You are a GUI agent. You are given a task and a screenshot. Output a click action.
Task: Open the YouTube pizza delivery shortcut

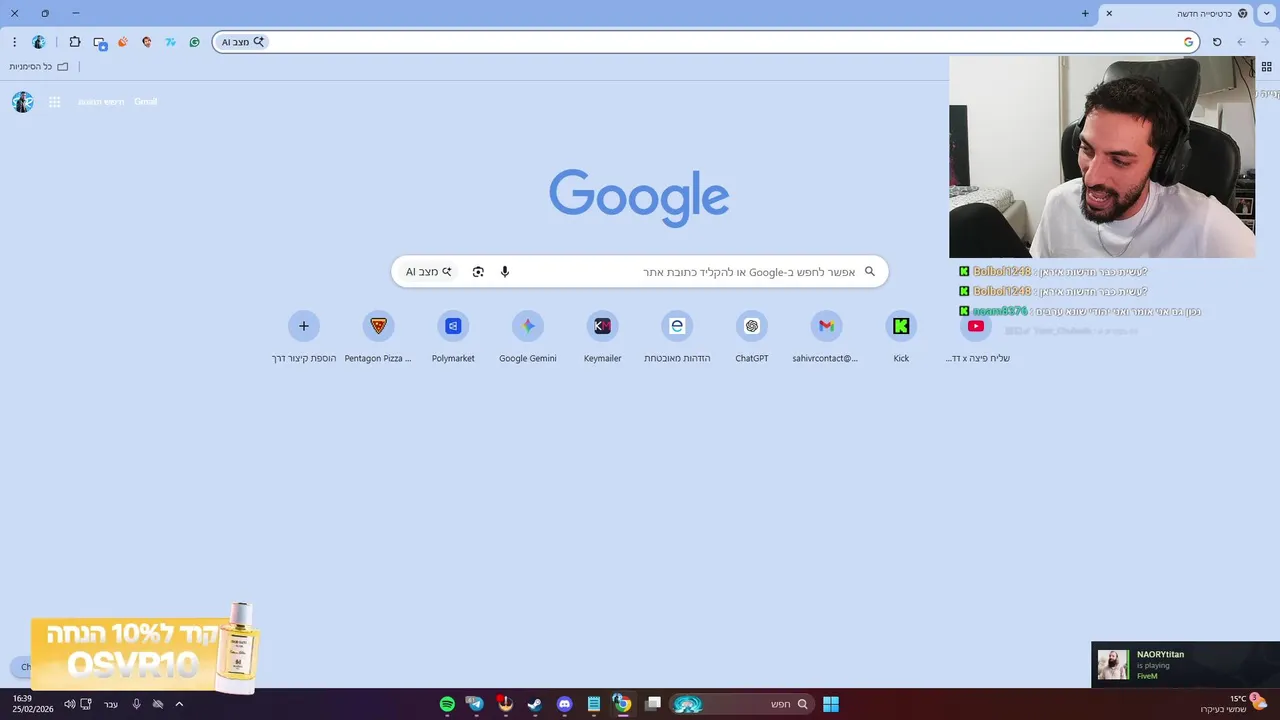click(976, 337)
